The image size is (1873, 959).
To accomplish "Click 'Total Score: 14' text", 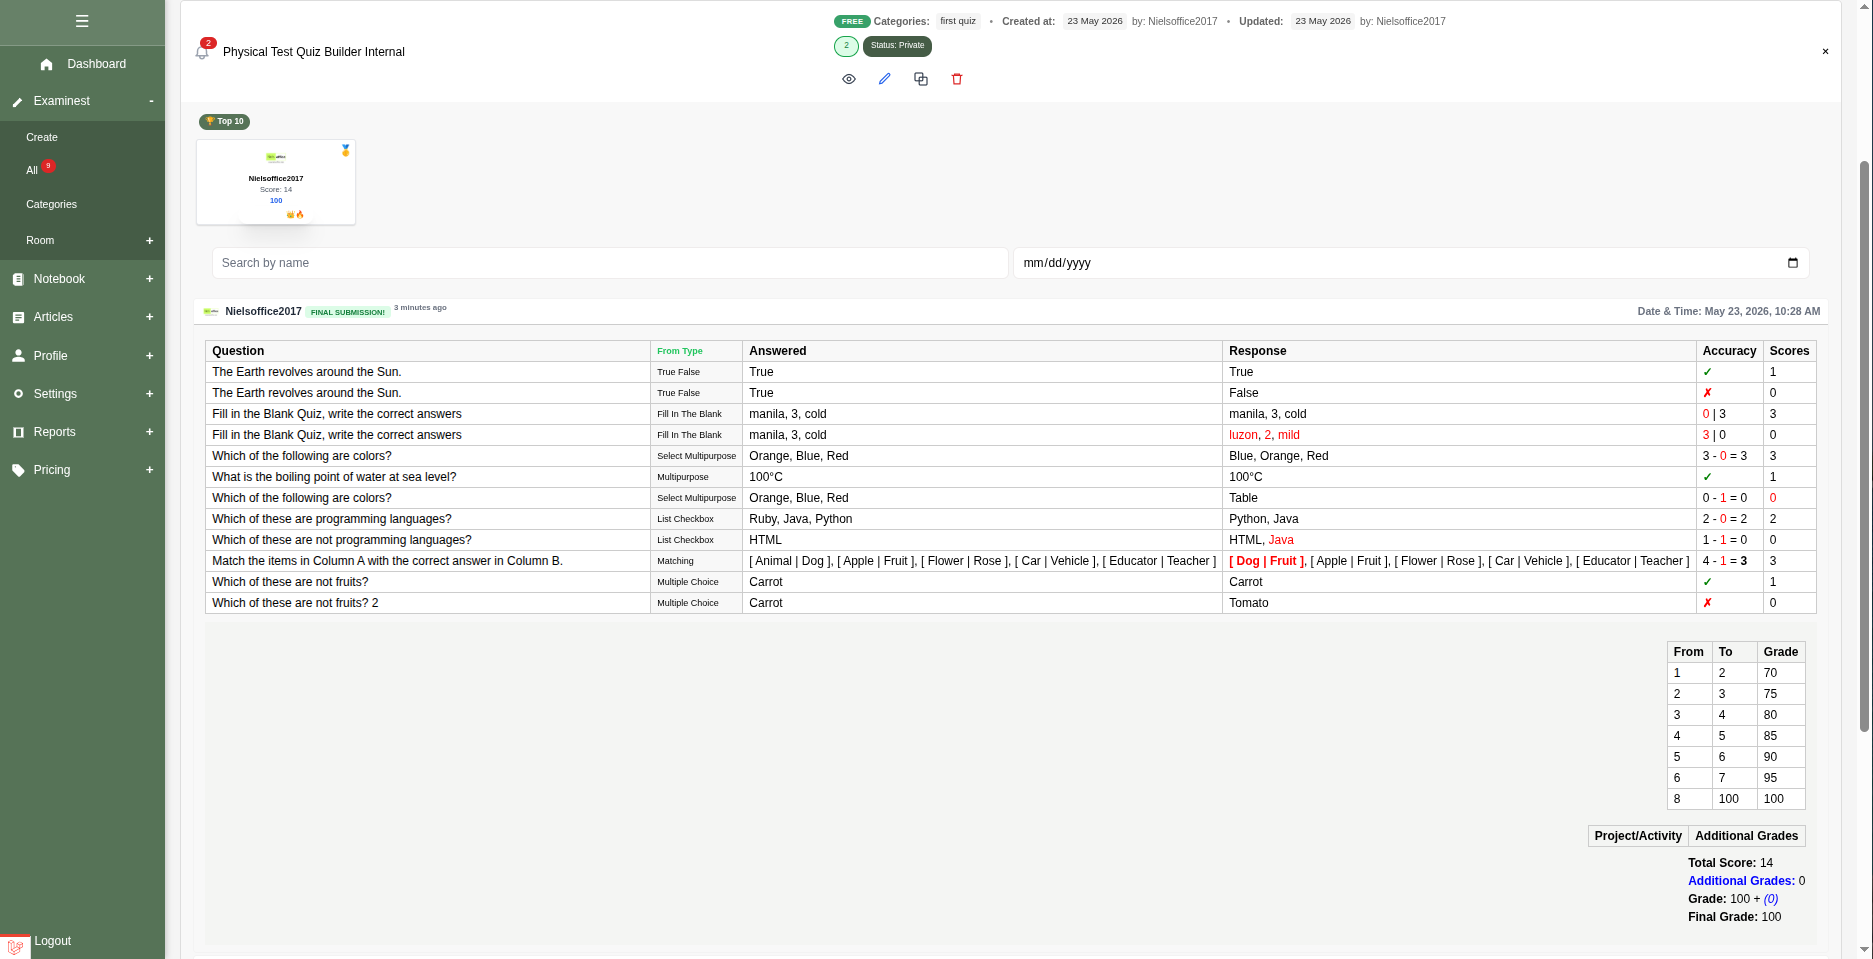I will click(x=1730, y=863).
